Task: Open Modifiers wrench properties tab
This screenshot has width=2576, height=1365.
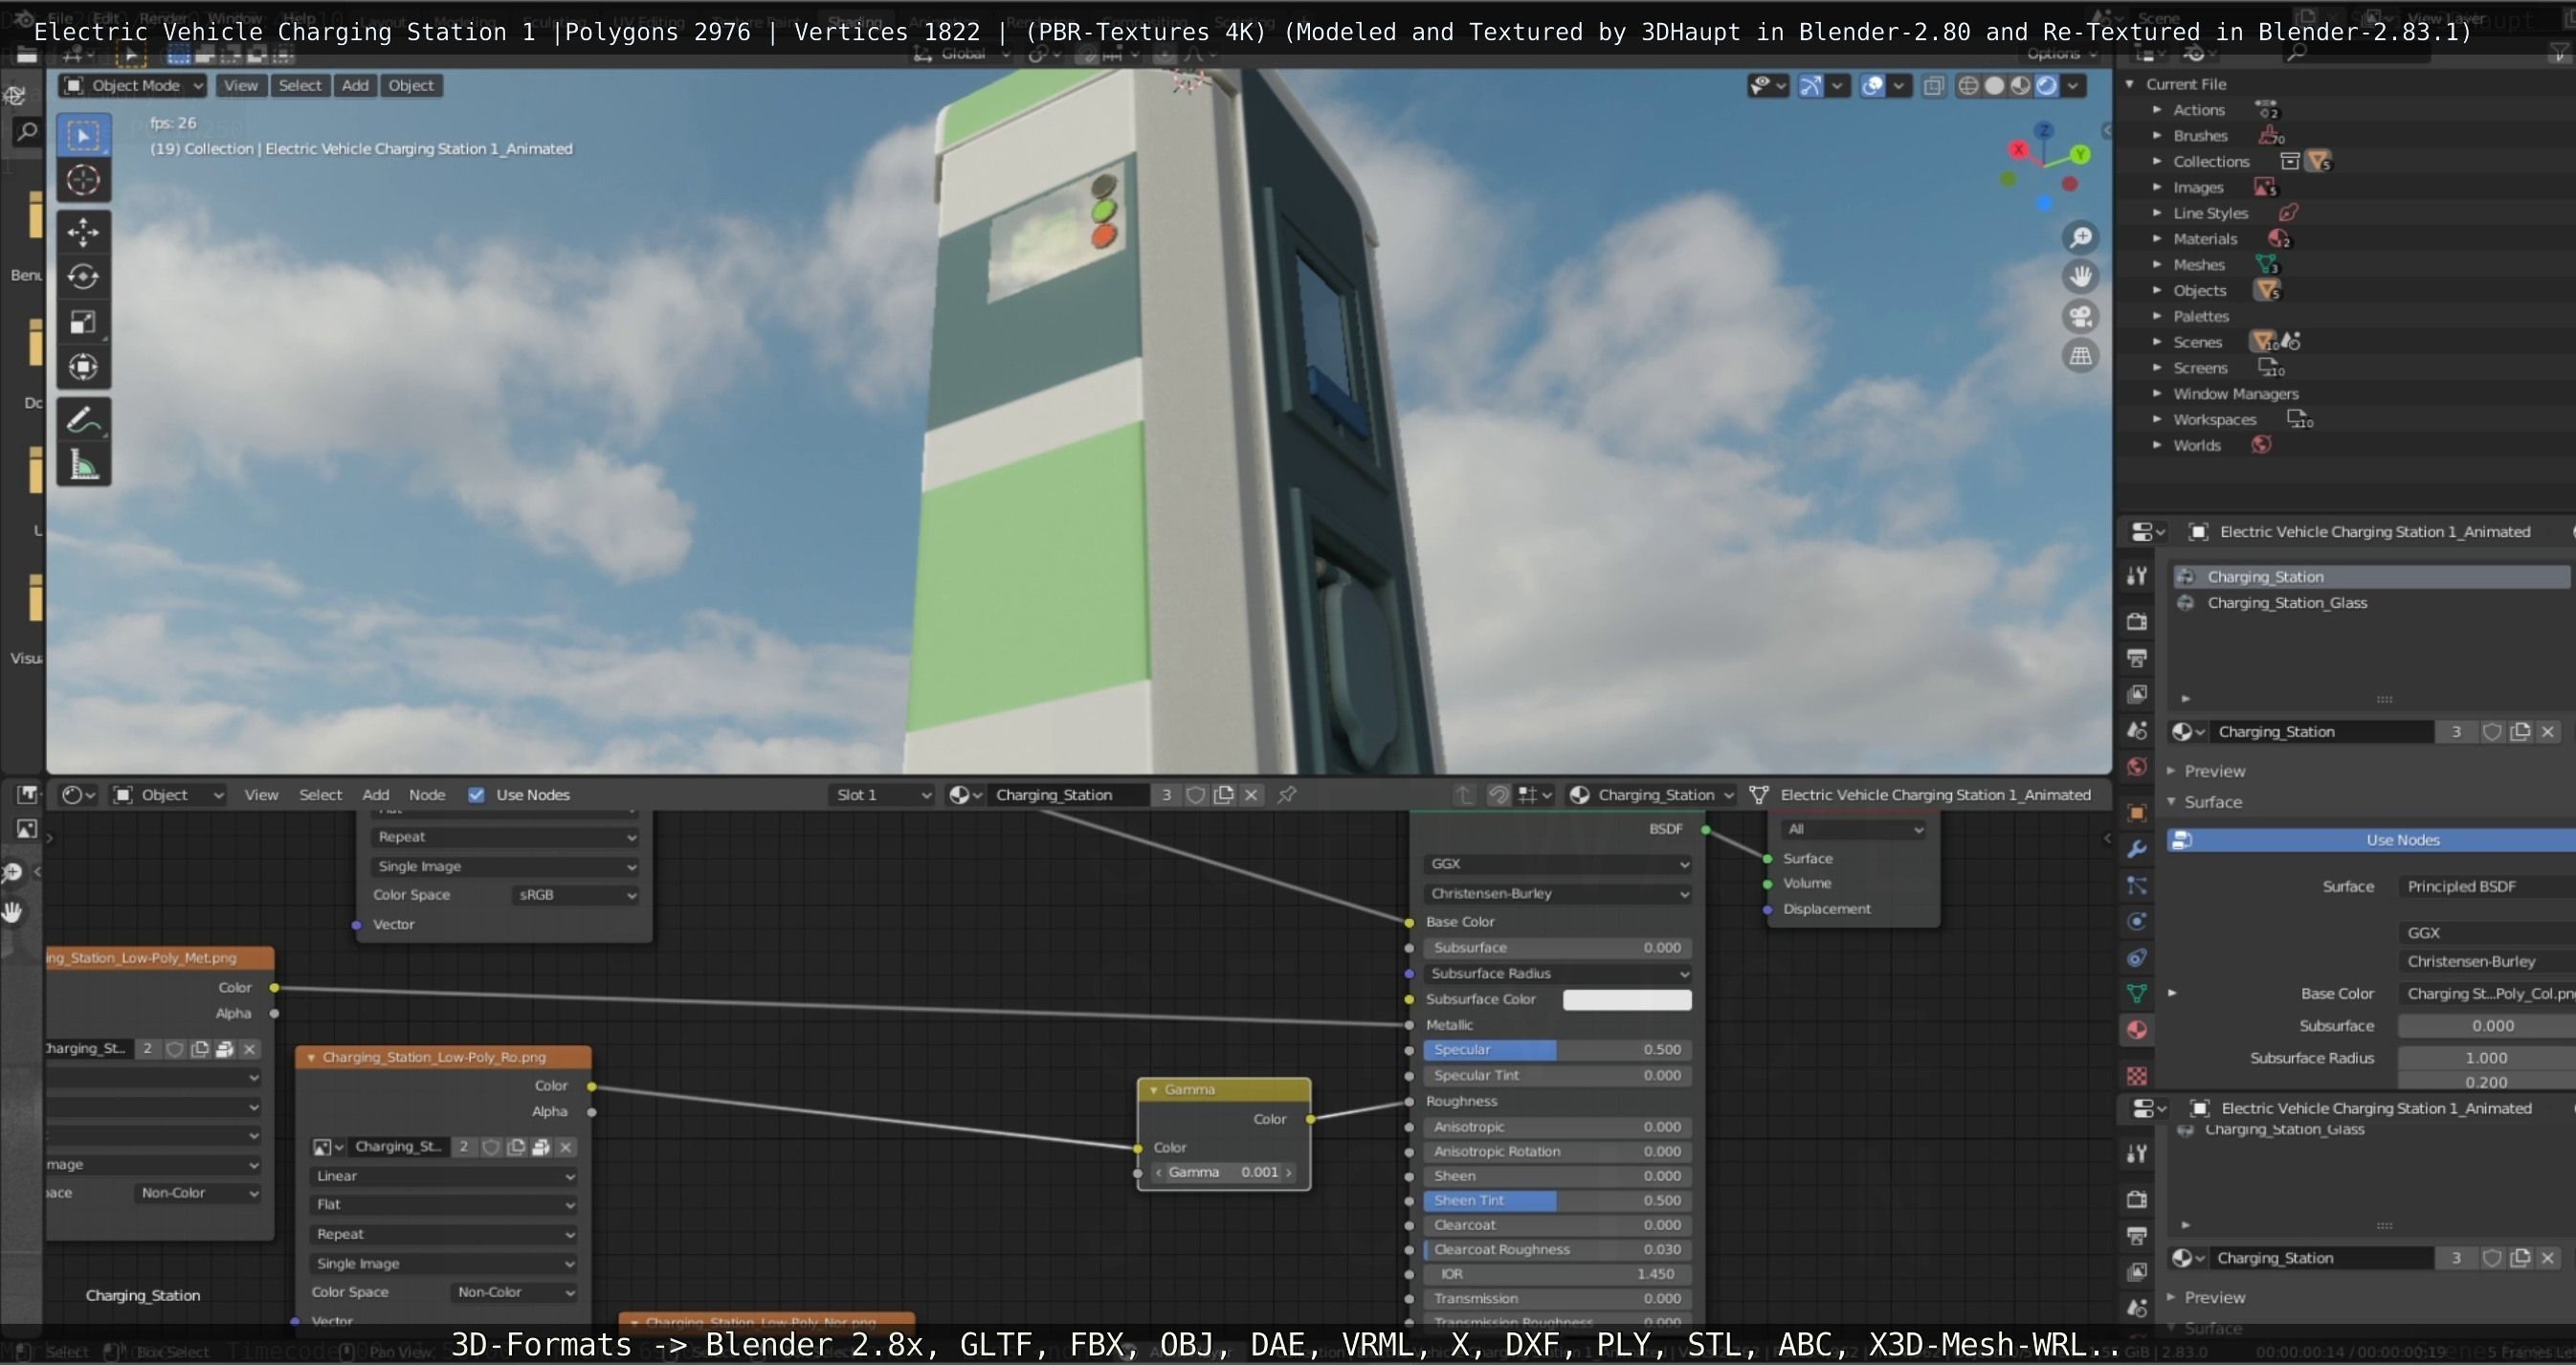Action: click(x=2137, y=849)
